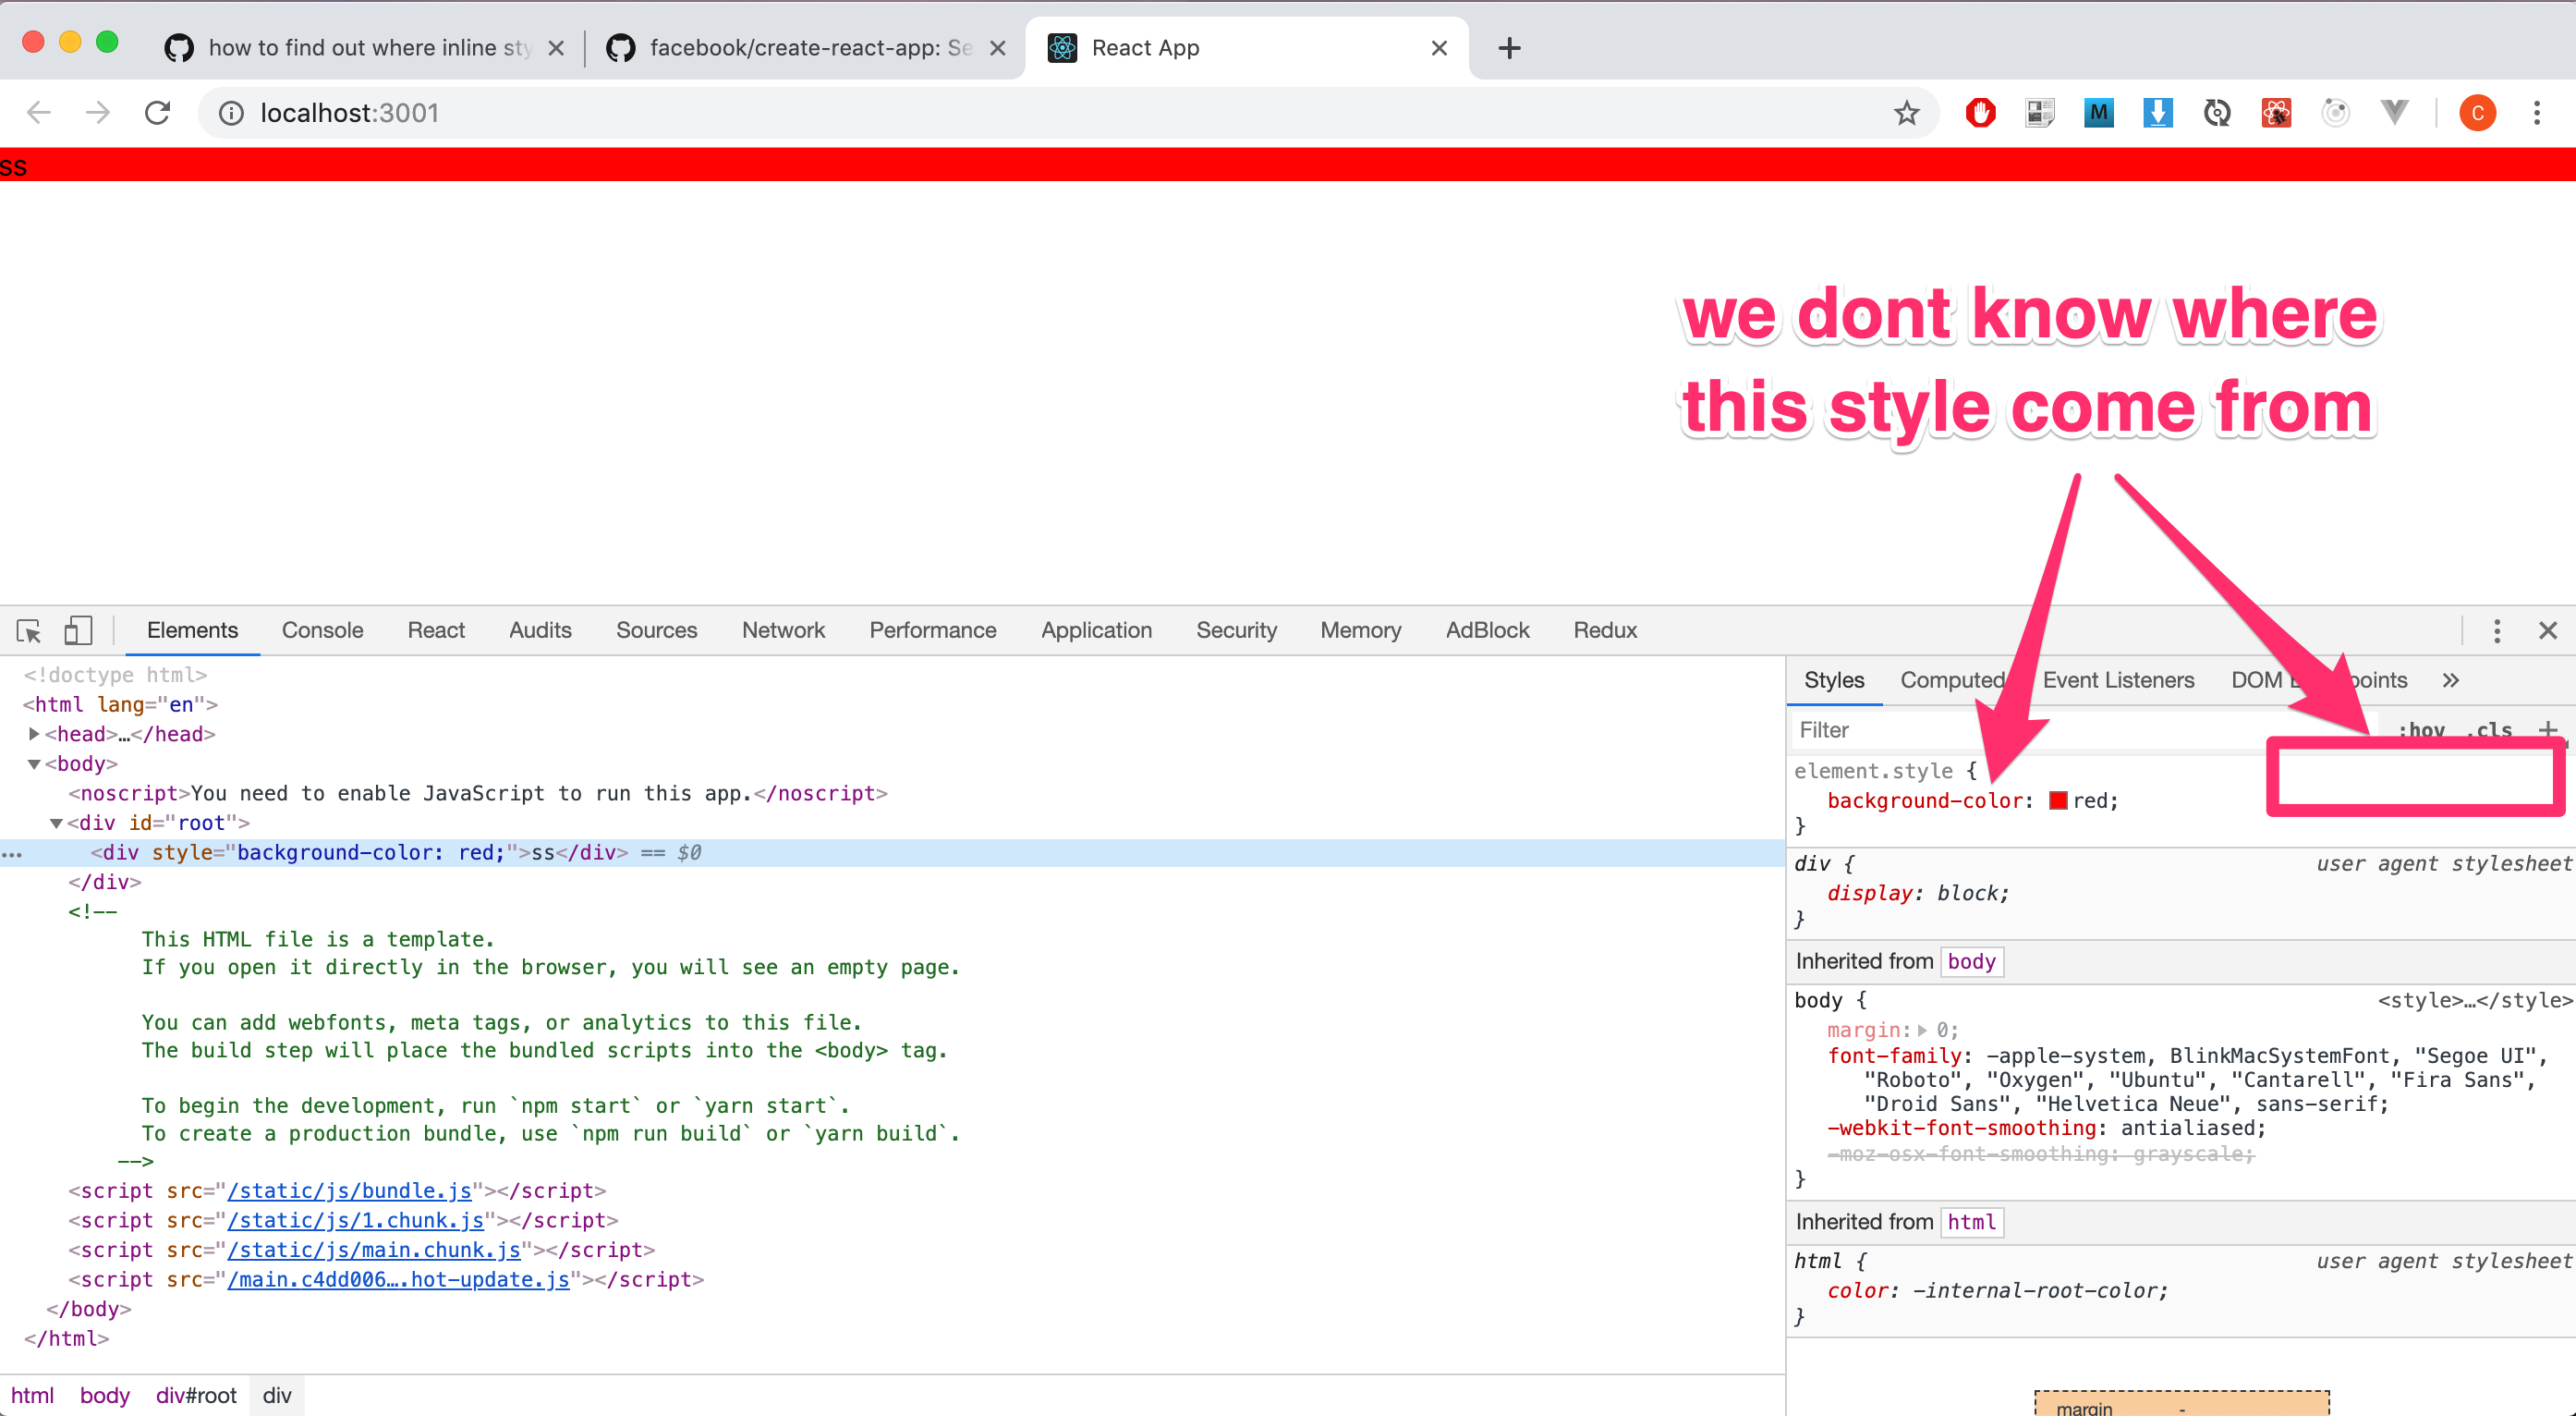Open the /static/js/main.chunk.js link
Image resolution: width=2576 pixels, height=1416 pixels.
(x=374, y=1250)
